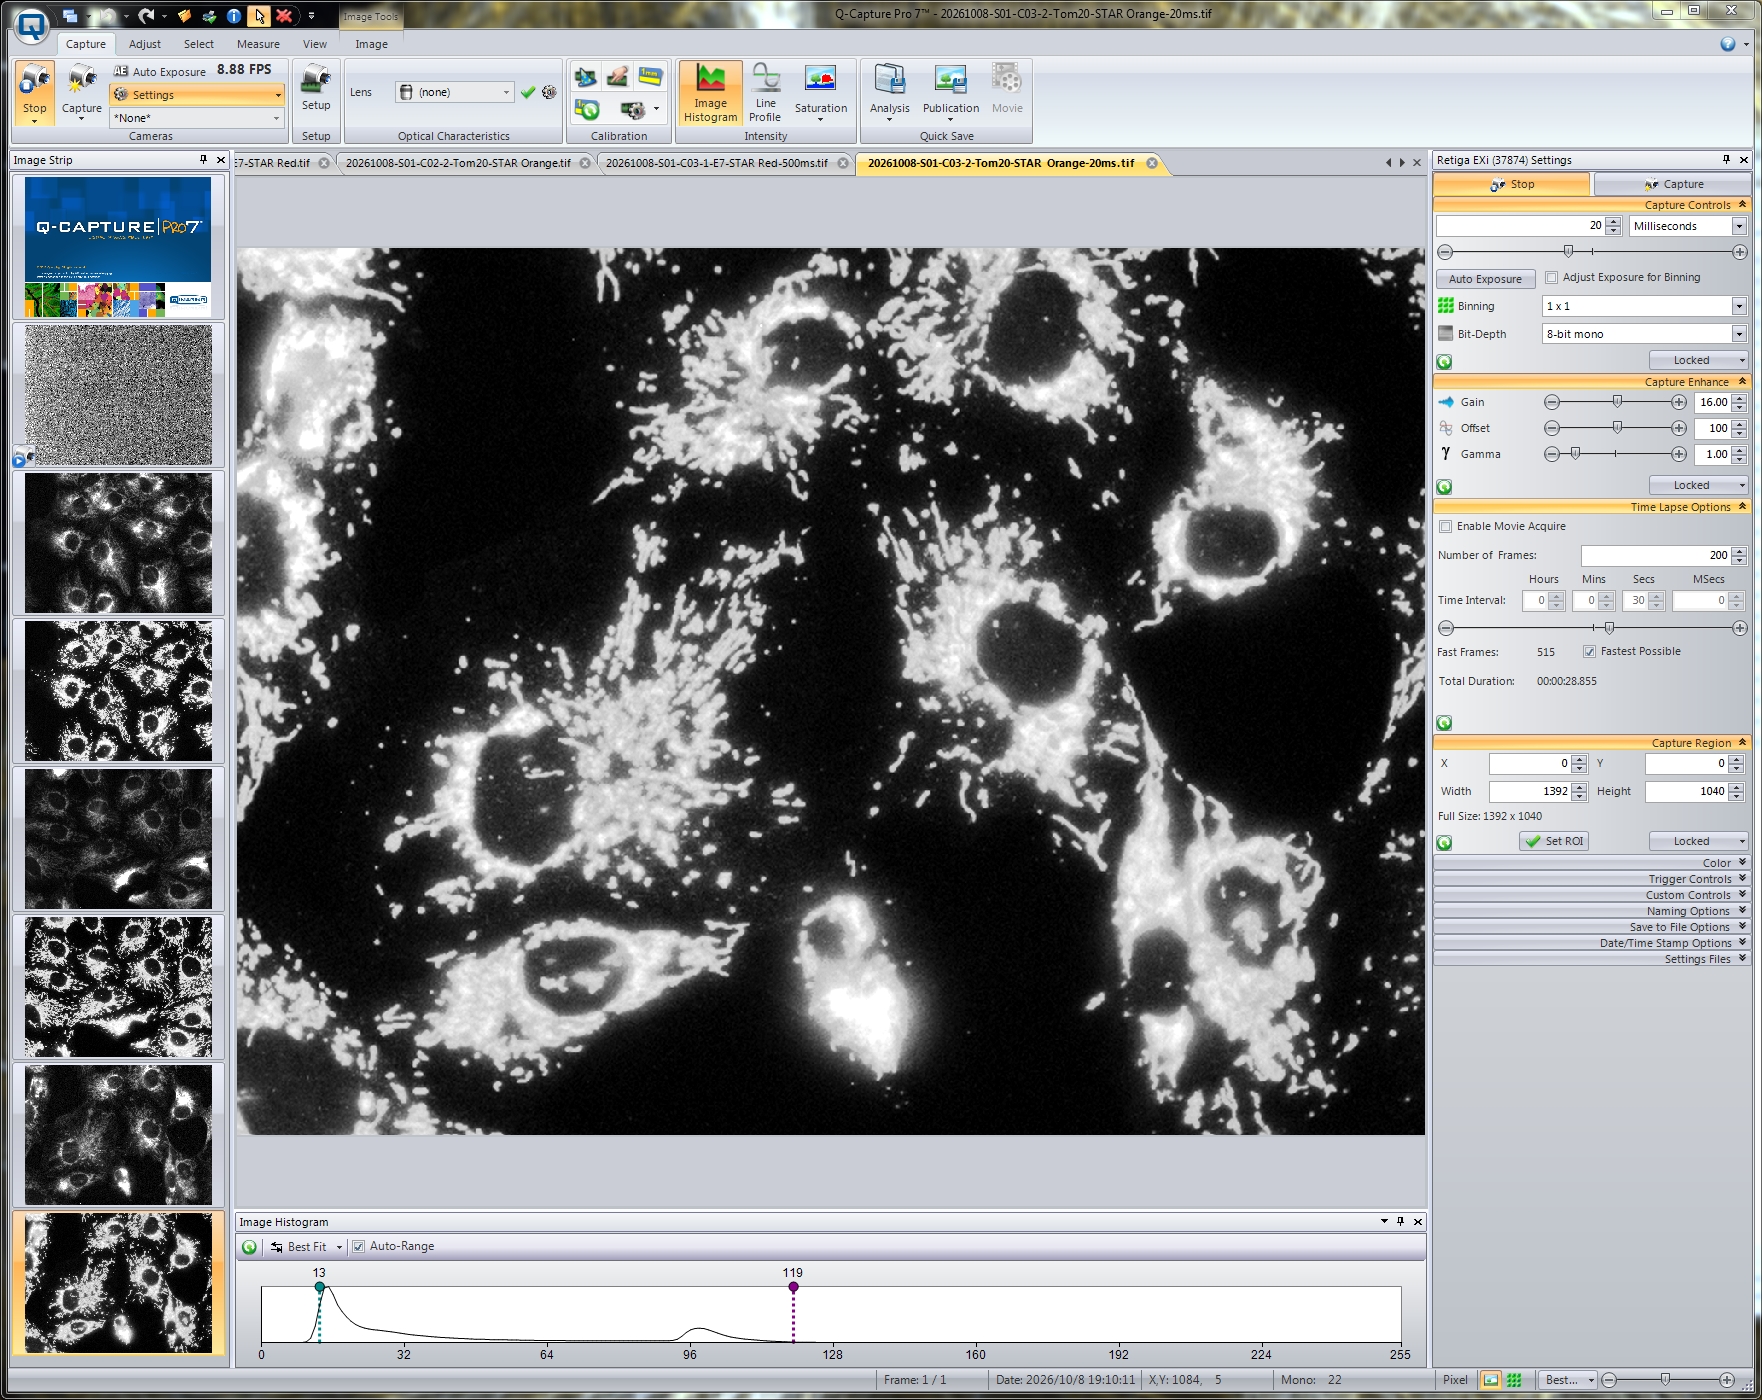Screen dimensions: 1762x1400
Task: Enable Movie Acquire checkbox
Action: coord(1445,527)
